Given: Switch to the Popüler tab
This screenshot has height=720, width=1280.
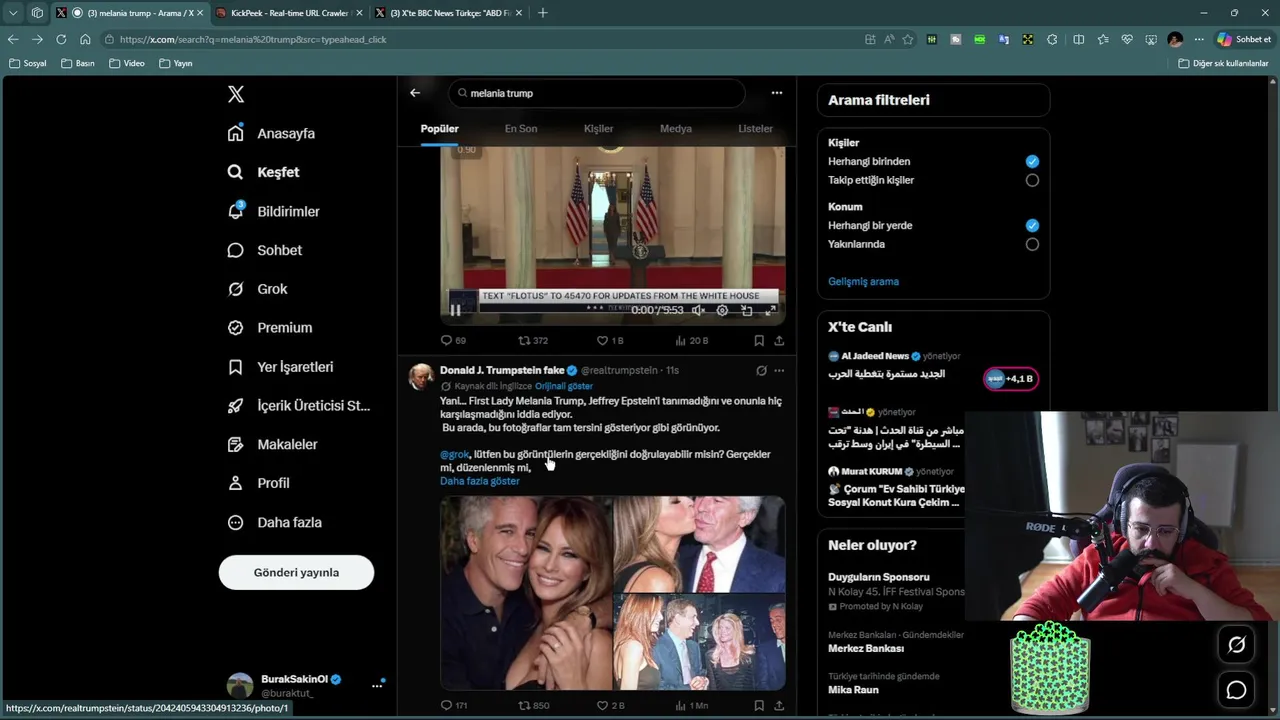Looking at the screenshot, I should 439,128.
